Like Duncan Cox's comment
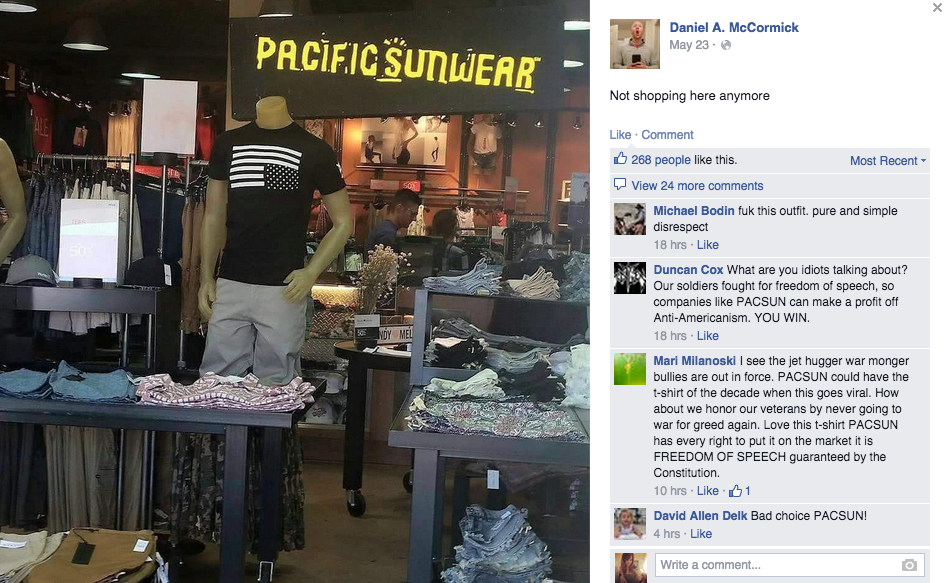 pos(707,336)
